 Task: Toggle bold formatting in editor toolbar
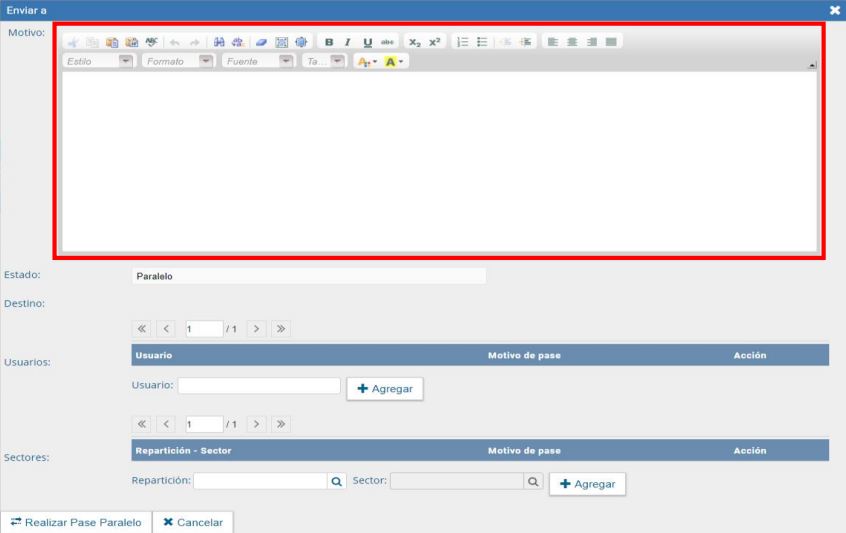point(329,42)
